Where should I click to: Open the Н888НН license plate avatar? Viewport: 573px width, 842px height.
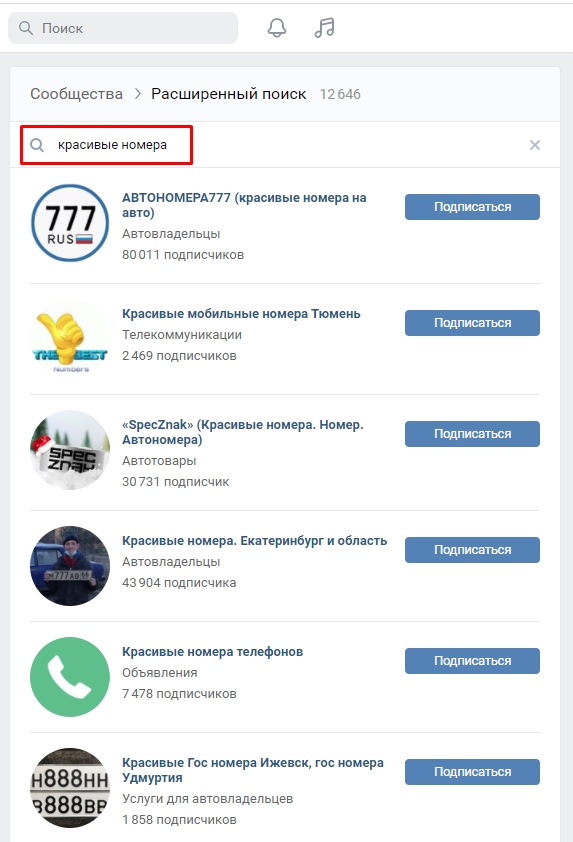click(70, 788)
